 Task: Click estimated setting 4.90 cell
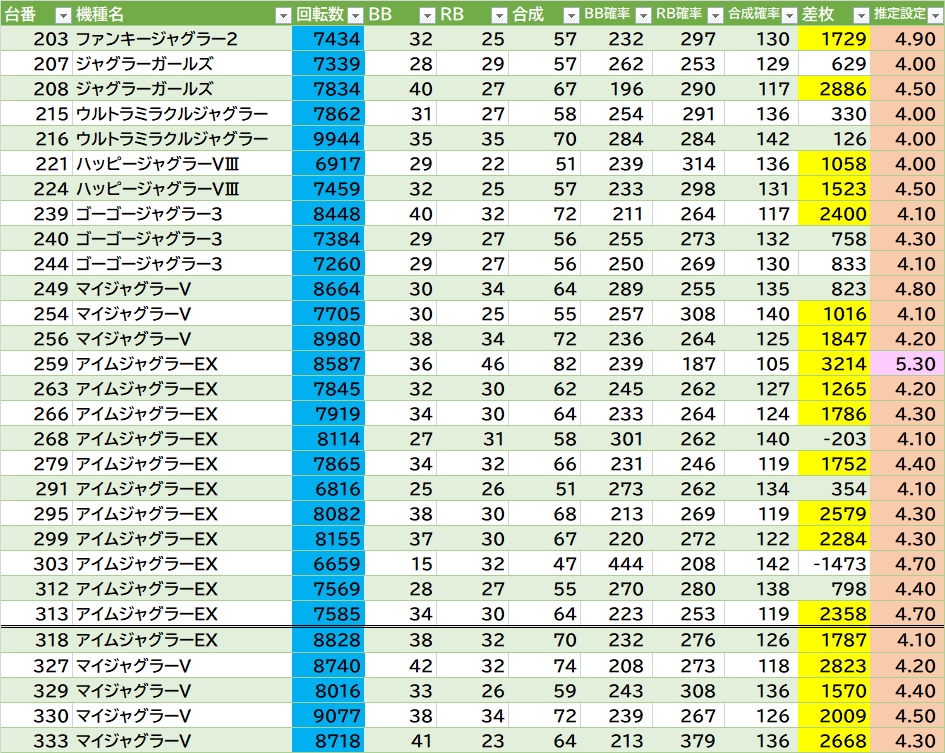[x=907, y=39]
